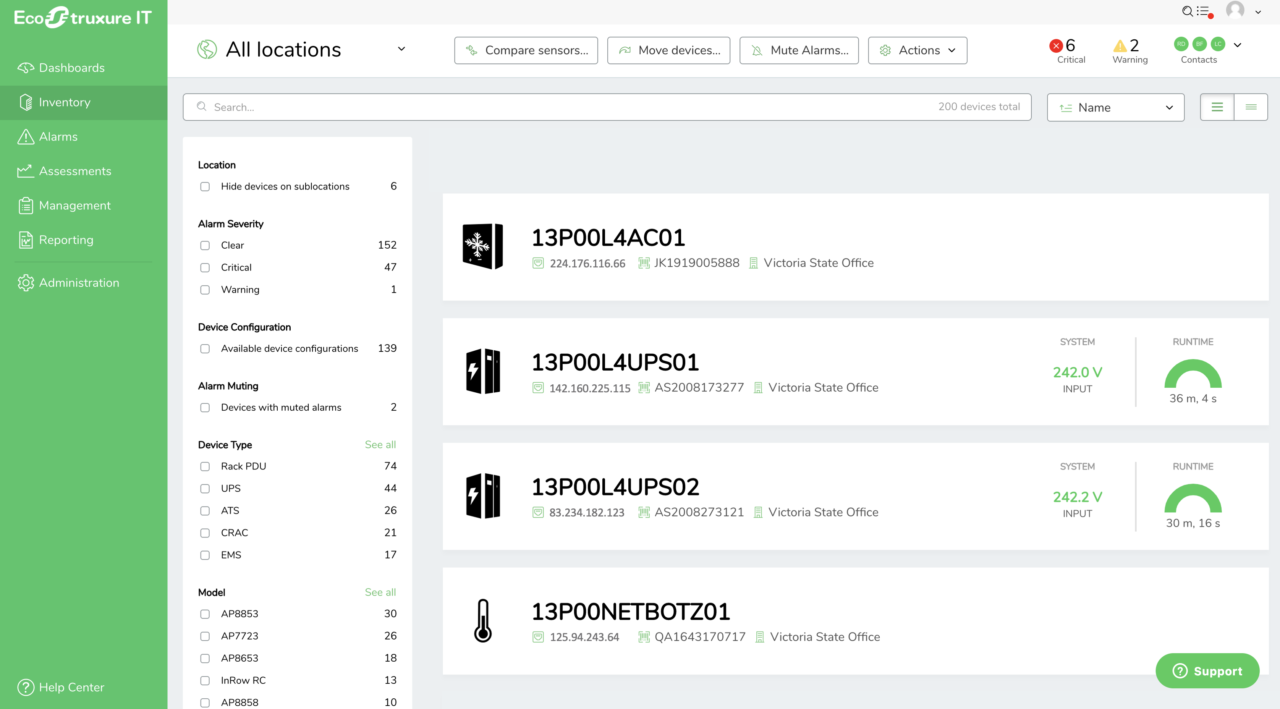The height and width of the screenshot is (709, 1280).
Task: Open Dashboards from the sidebar
Action: point(71,68)
